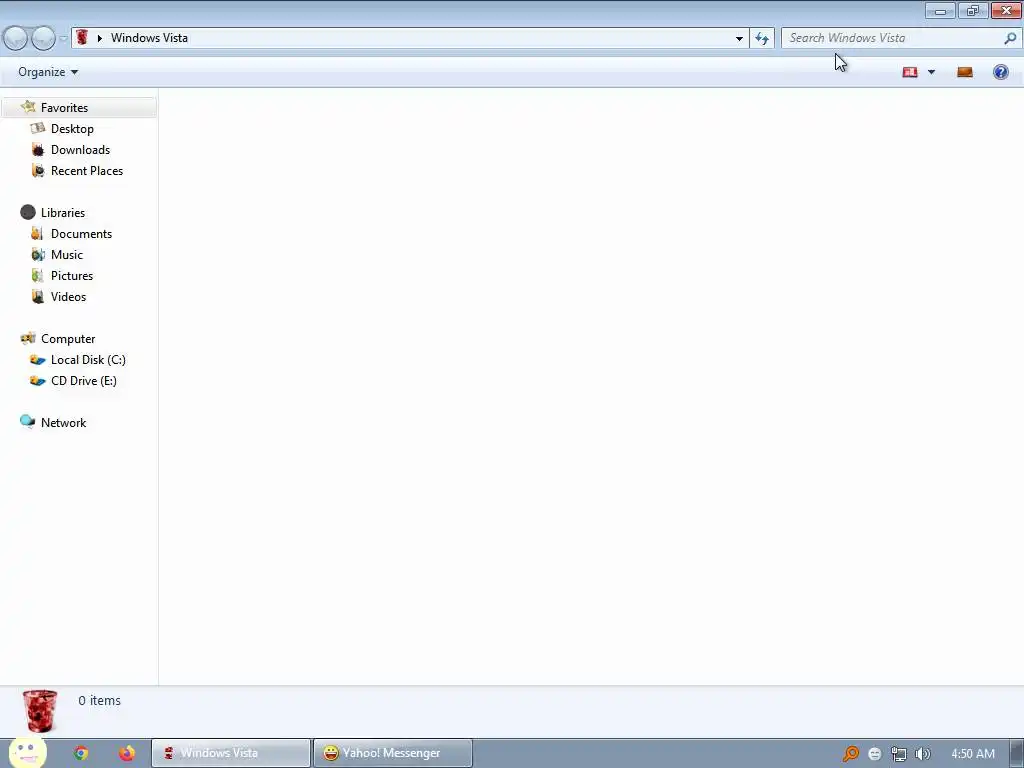This screenshot has width=1024, height=768.
Task: Click the smiley face tray icon
Action: click(874, 754)
